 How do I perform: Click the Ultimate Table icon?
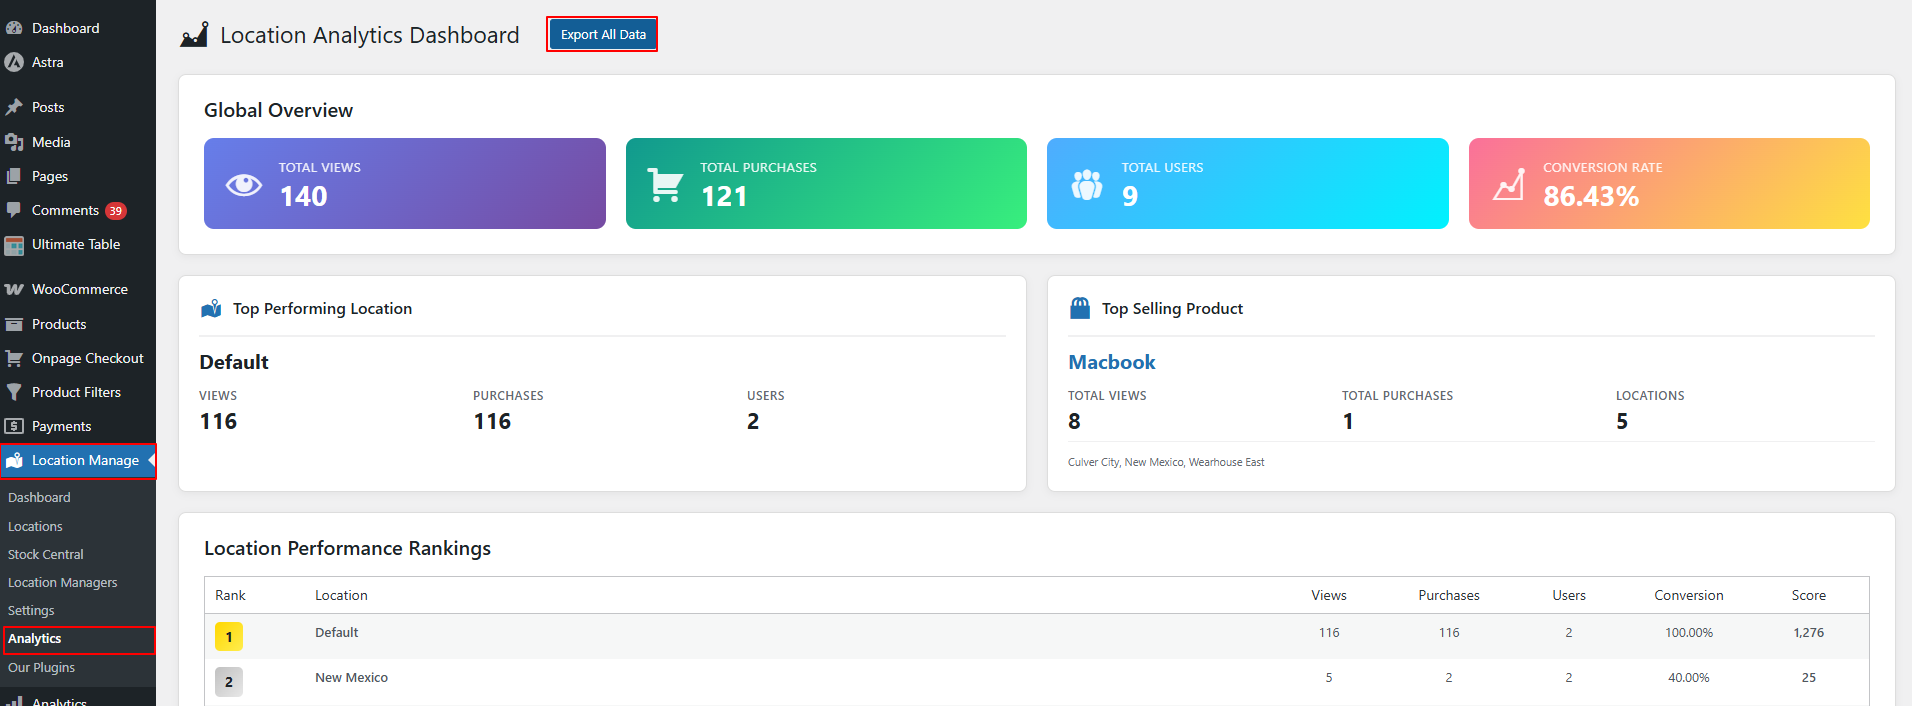click(14, 245)
